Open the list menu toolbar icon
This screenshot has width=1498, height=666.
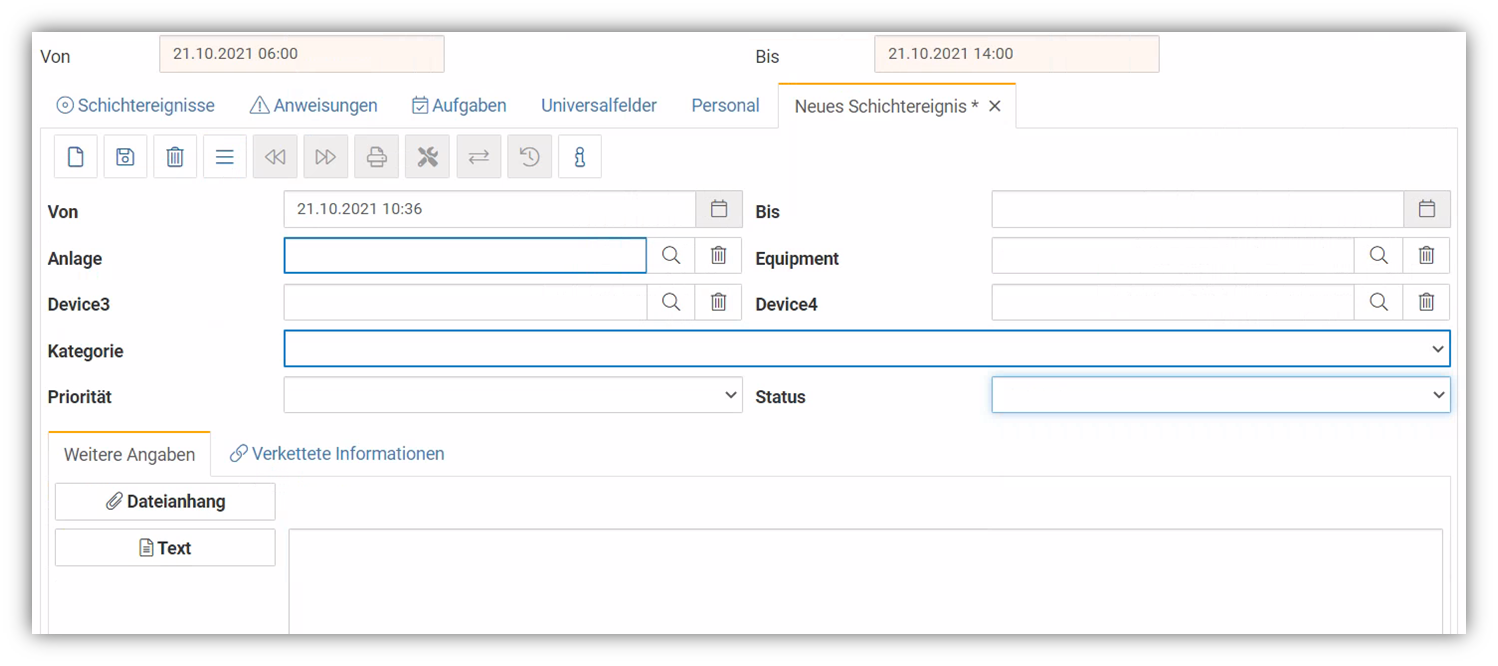pyautogui.click(x=225, y=157)
